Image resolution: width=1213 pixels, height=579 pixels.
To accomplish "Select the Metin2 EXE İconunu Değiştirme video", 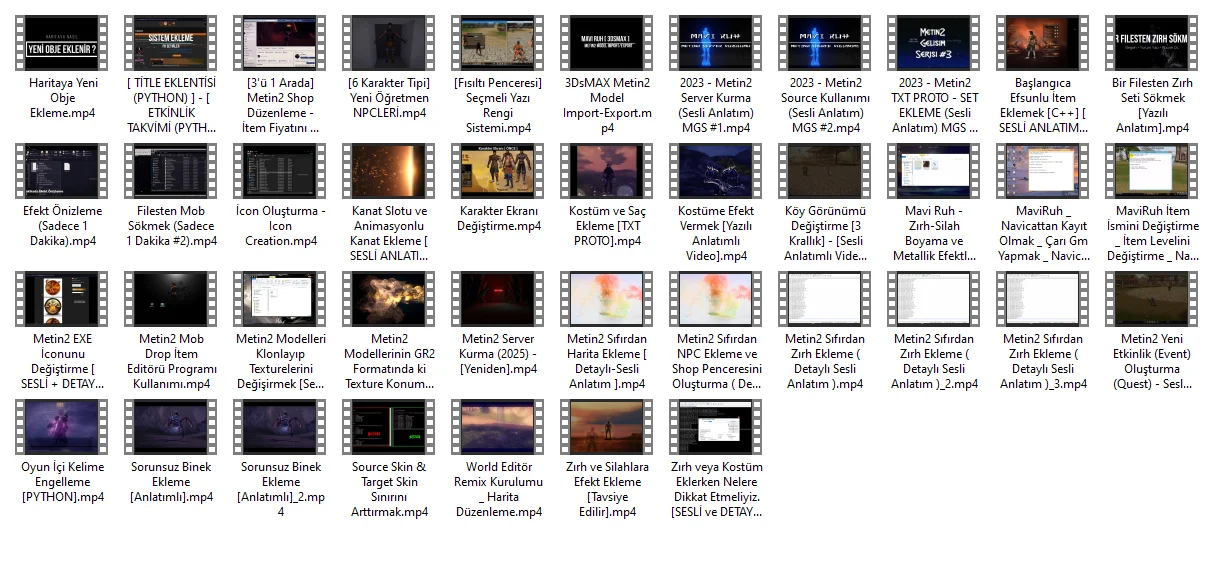I will coord(62,298).
